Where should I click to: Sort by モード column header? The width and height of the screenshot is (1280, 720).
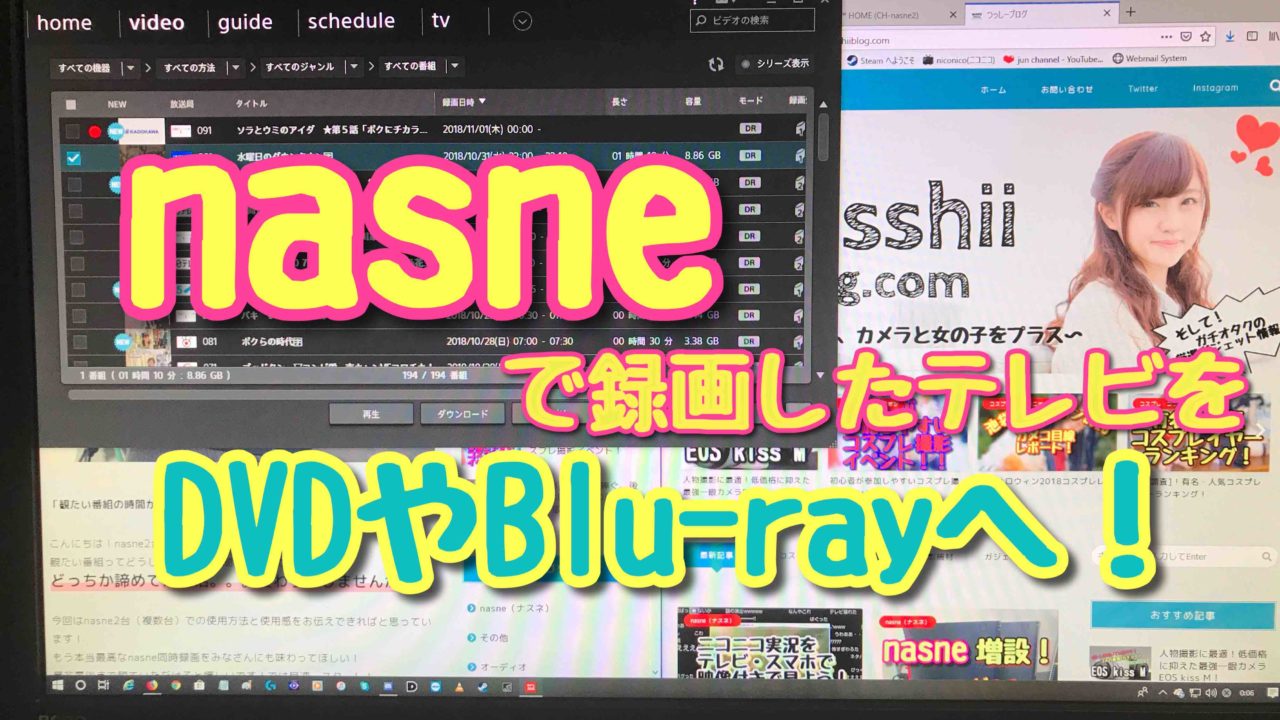click(750, 101)
